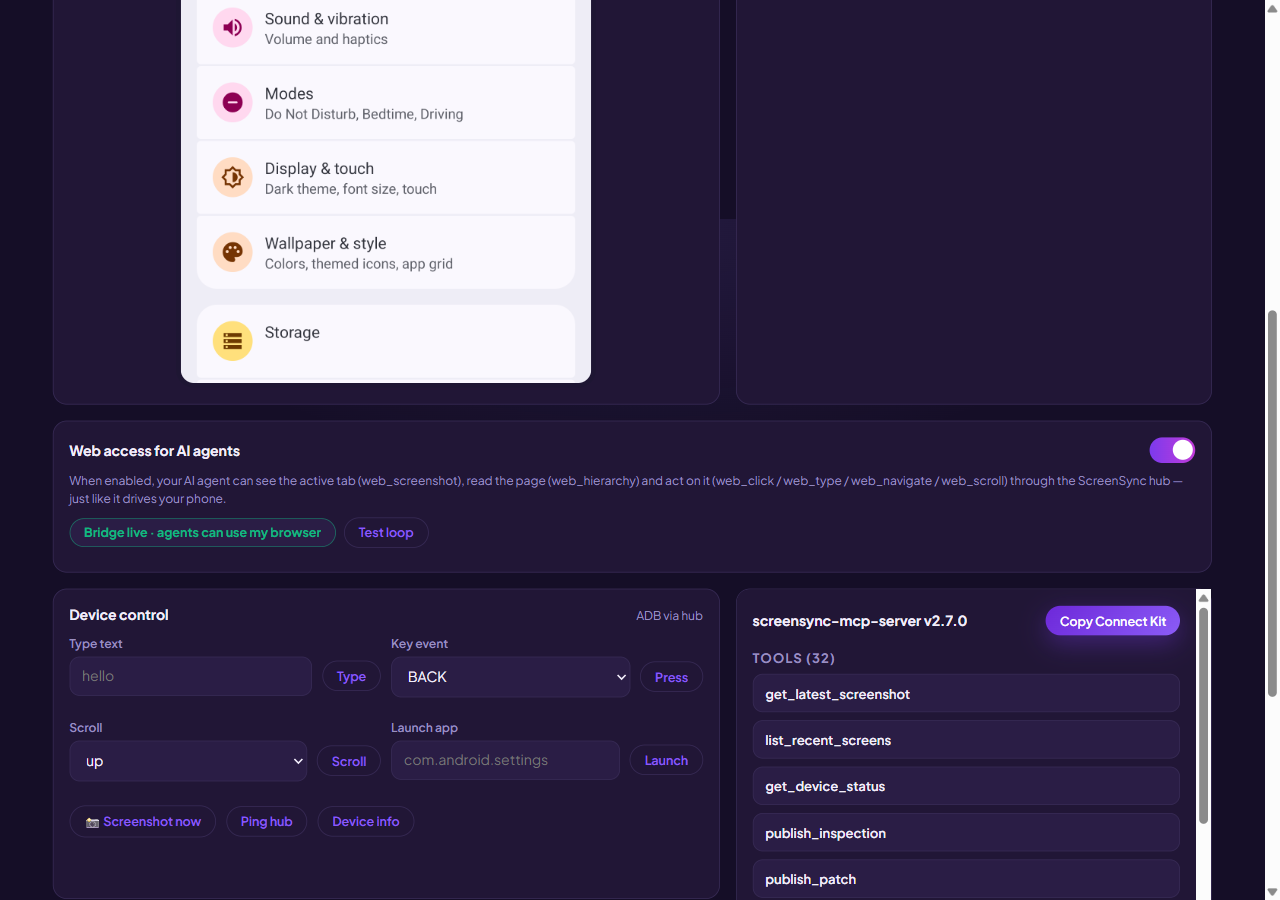Select publish_inspection tool
The image size is (1280, 900).
[966, 833]
